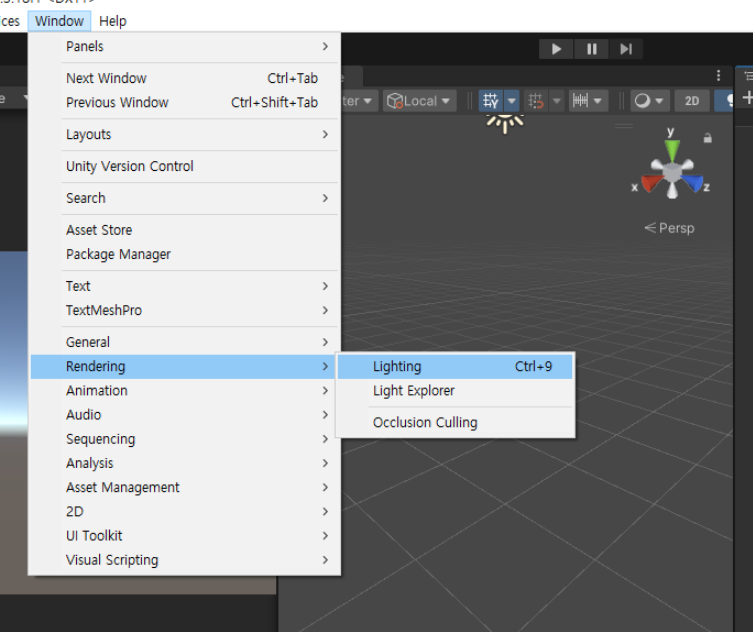Image resolution: width=753 pixels, height=632 pixels.
Task: Open the Lighting window from submenu
Action: (x=455, y=366)
